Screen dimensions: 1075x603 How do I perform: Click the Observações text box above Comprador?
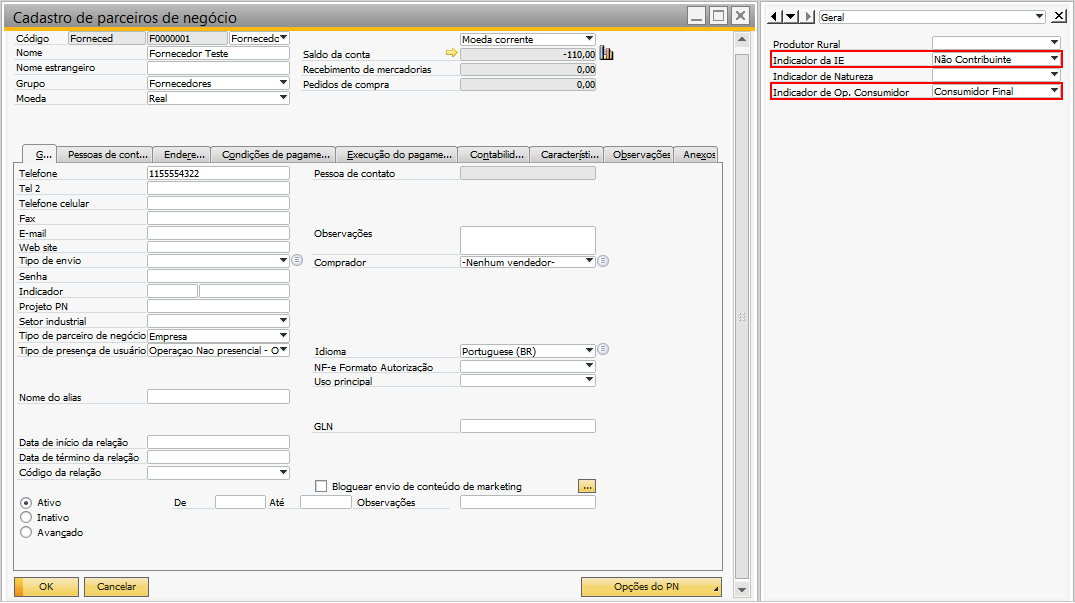pos(527,240)
